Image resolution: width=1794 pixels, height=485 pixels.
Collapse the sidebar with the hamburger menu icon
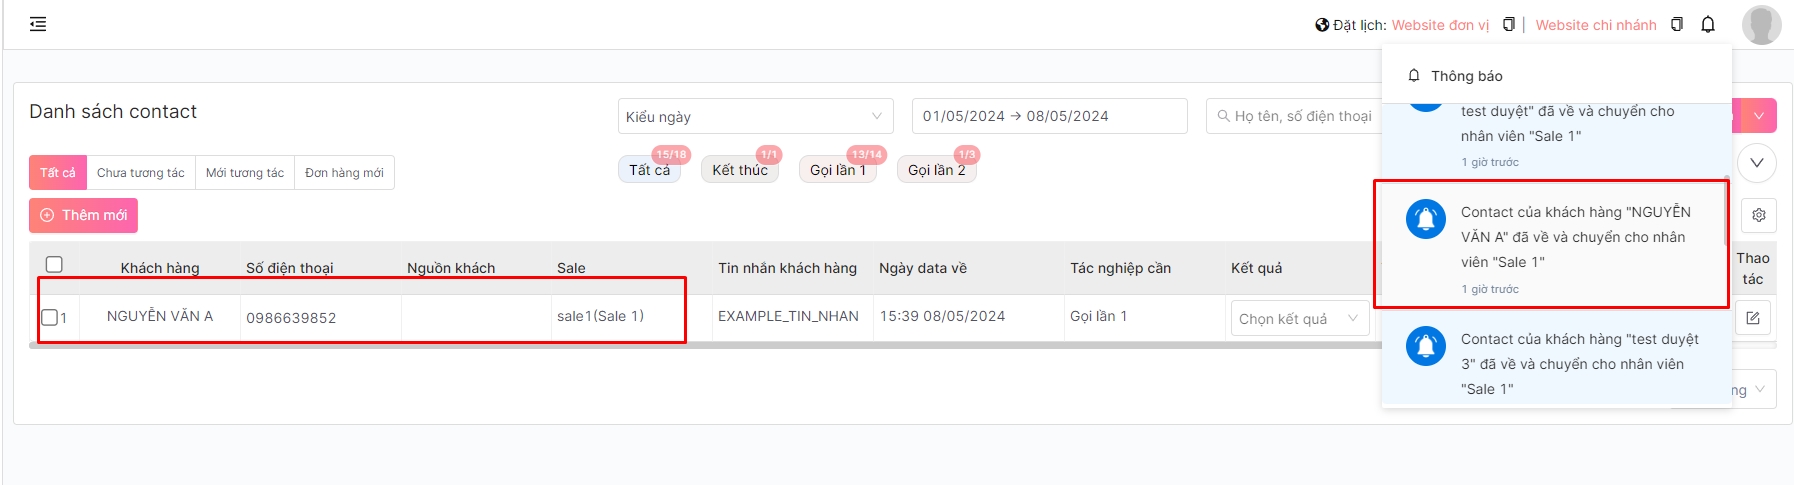click(x=38, y=24)
